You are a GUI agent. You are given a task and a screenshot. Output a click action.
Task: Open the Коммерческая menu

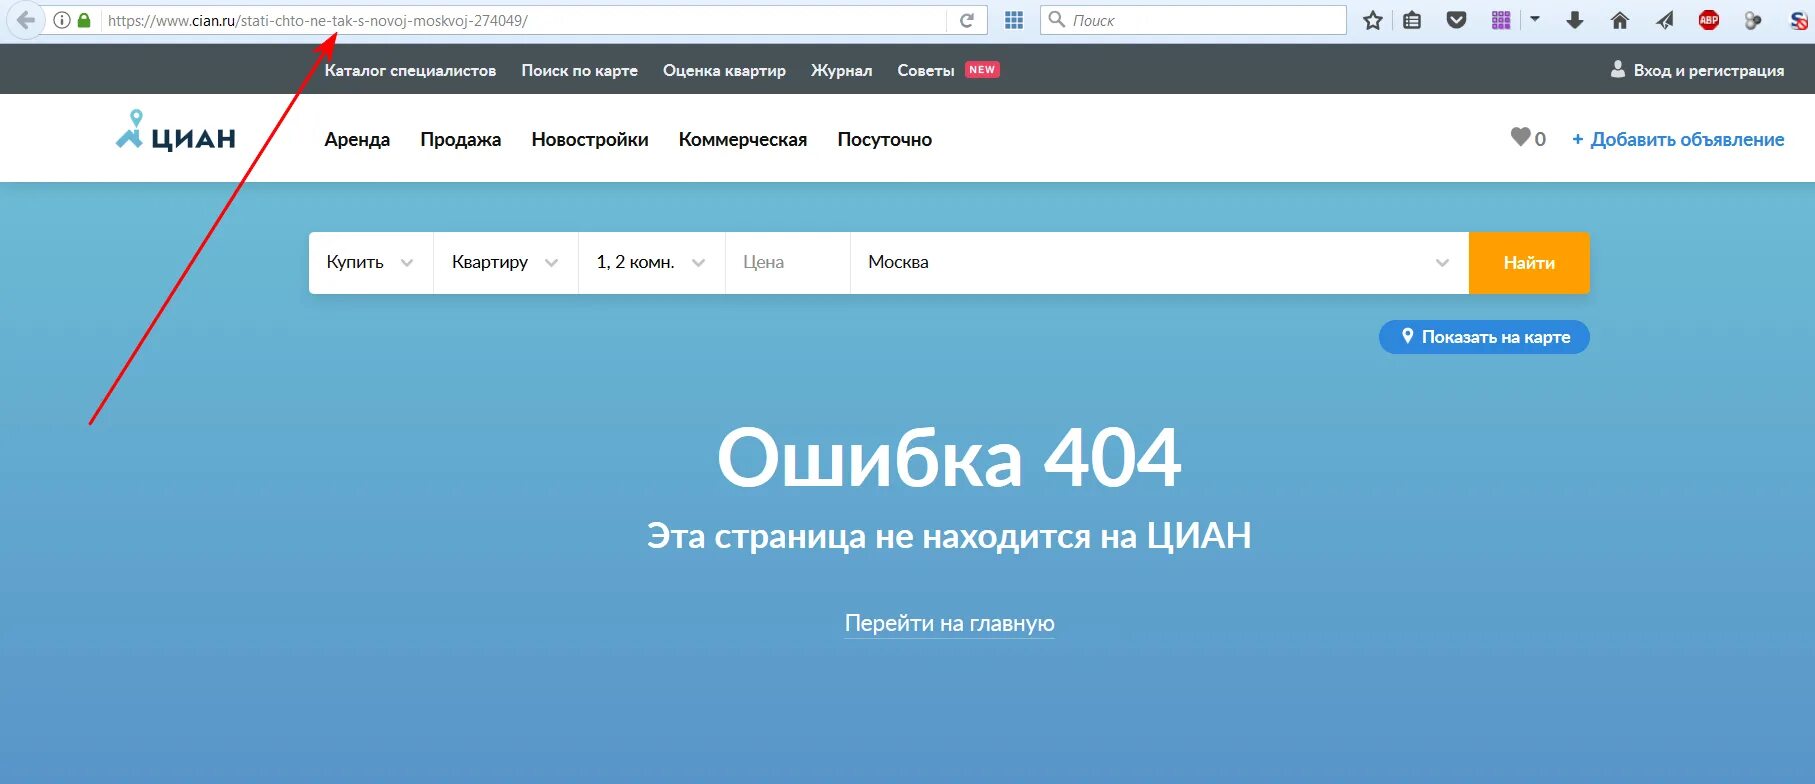[742, 139]
